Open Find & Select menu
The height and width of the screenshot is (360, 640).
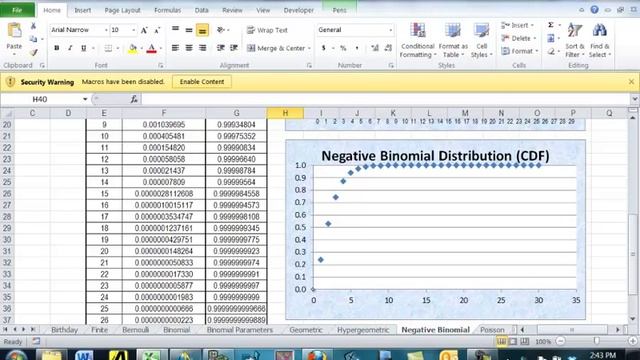click(x=600, y=40)
